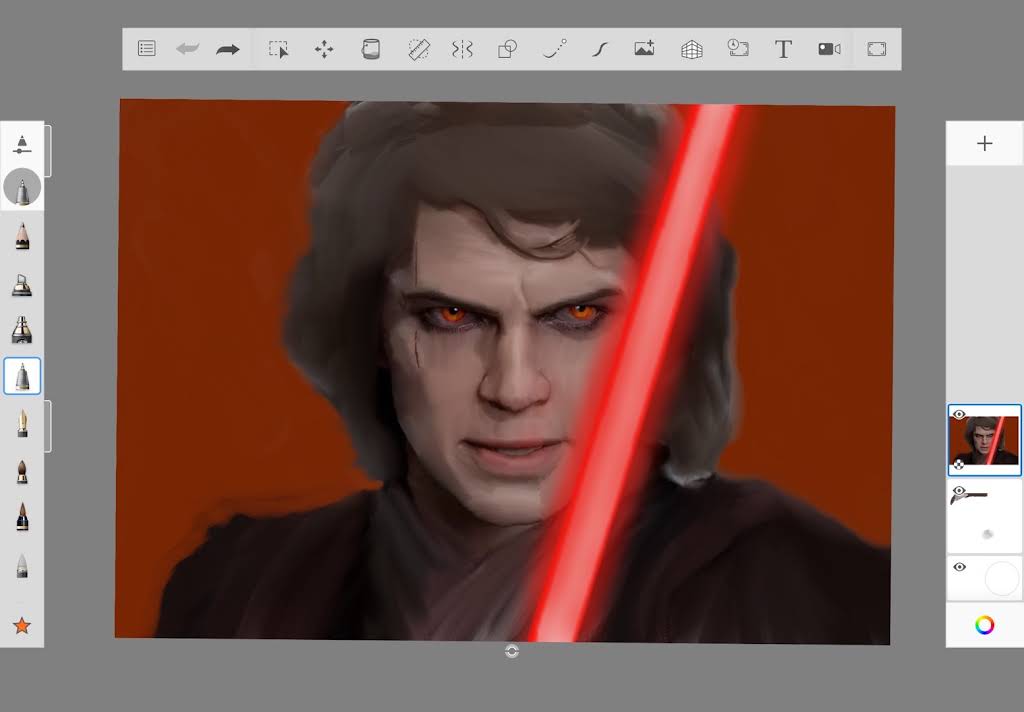Turn on Predictive Stroke
The height and width of the screenshot is (712, 1024).
point(554,49)
